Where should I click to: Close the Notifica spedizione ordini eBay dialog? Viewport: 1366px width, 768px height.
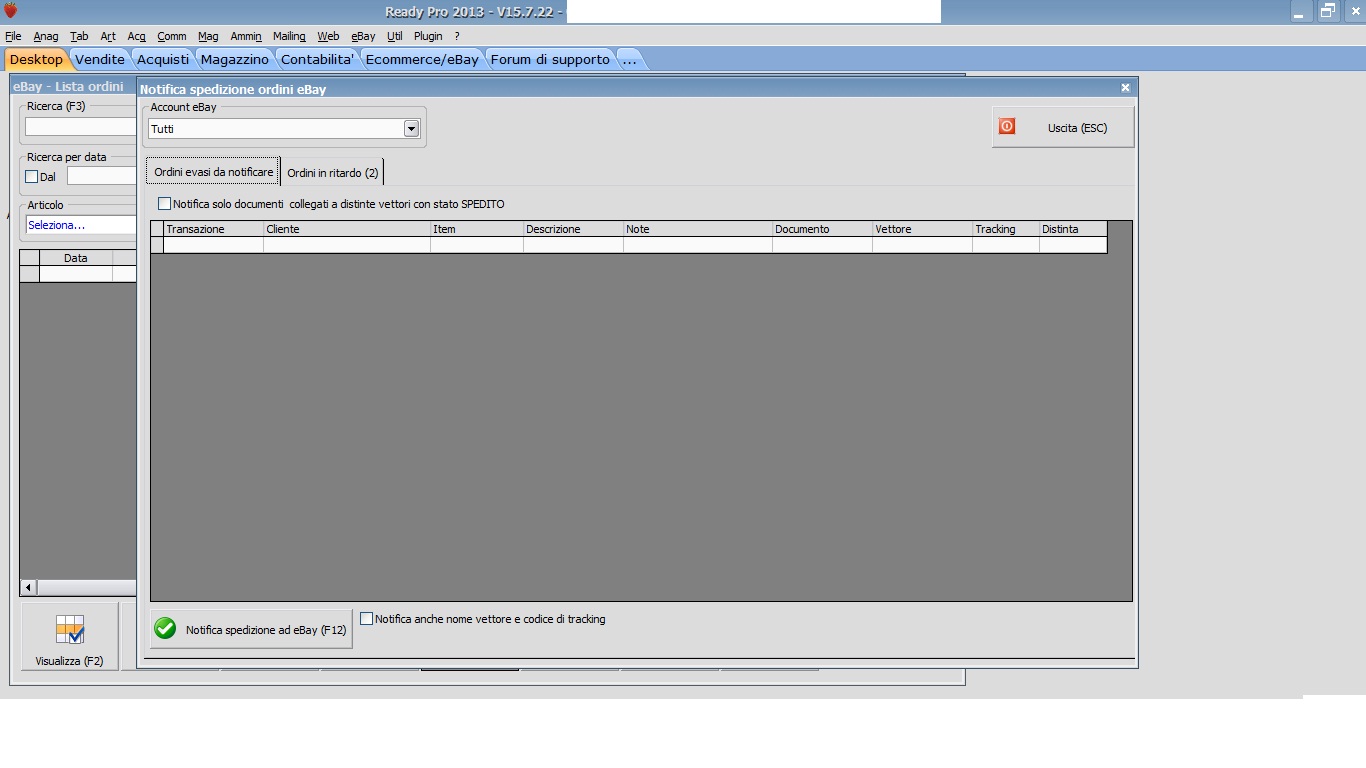(x=1125, y=88)
